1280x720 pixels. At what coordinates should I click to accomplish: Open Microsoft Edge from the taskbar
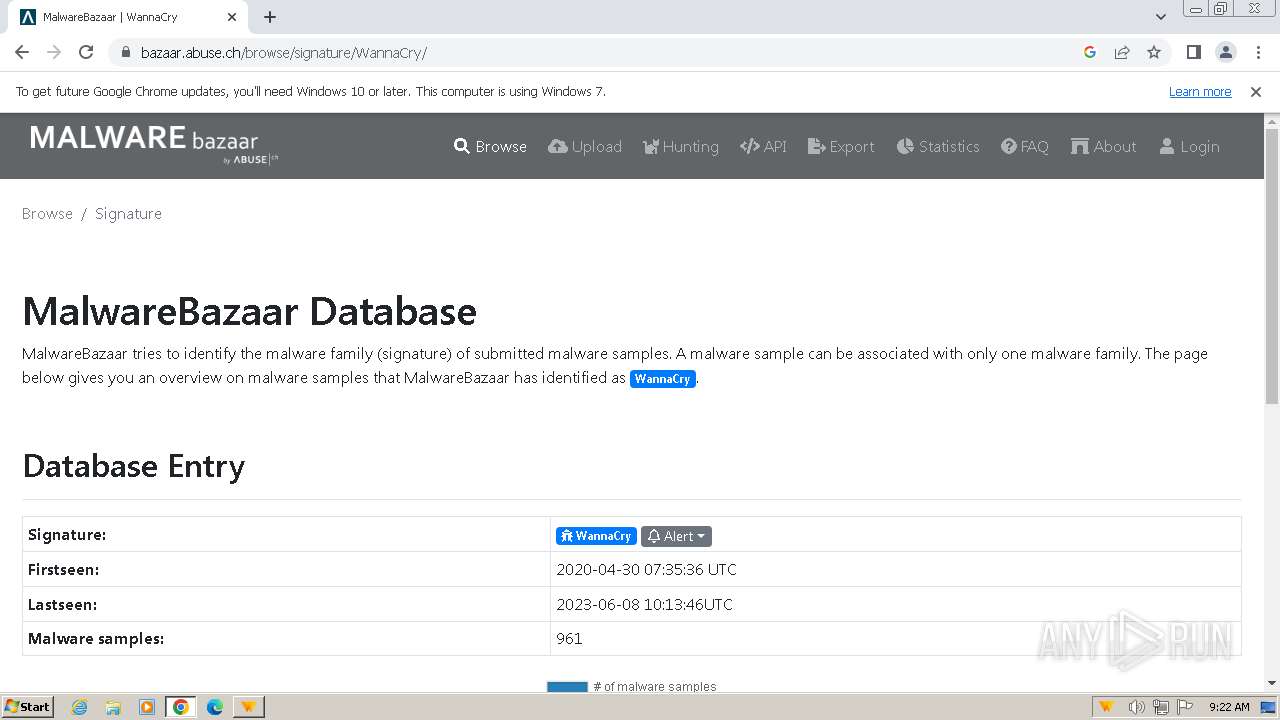coord(214,707)
